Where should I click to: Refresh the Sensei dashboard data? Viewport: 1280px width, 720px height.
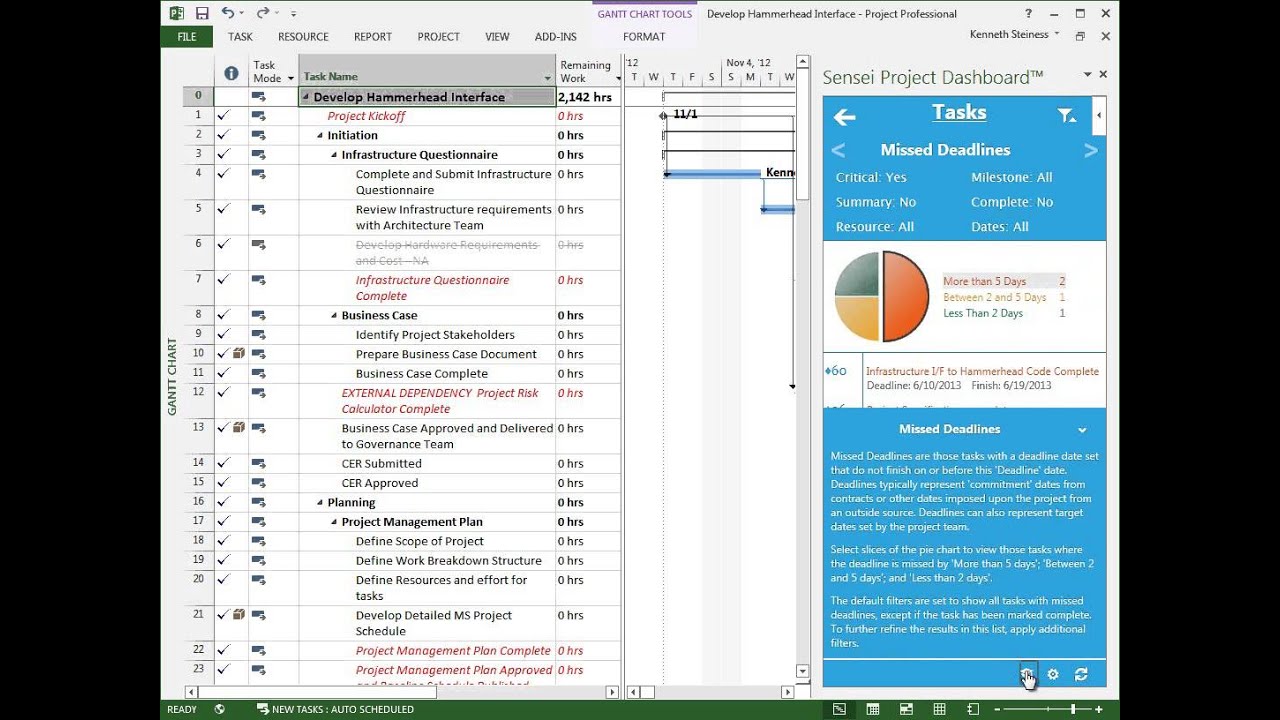coord(1081,675)
